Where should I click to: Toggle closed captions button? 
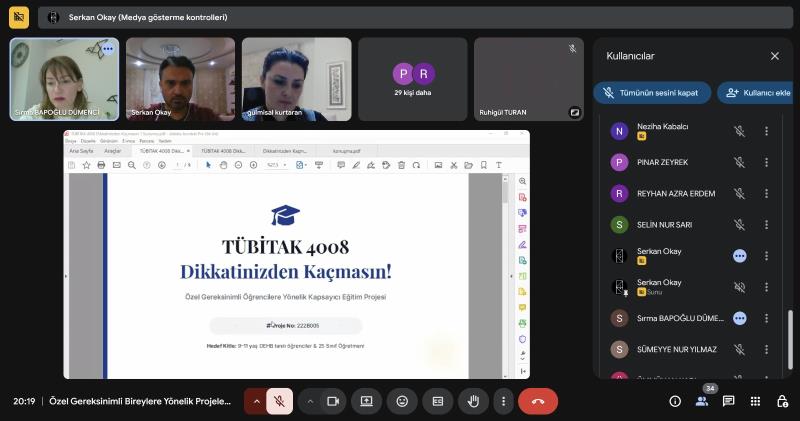438,401
